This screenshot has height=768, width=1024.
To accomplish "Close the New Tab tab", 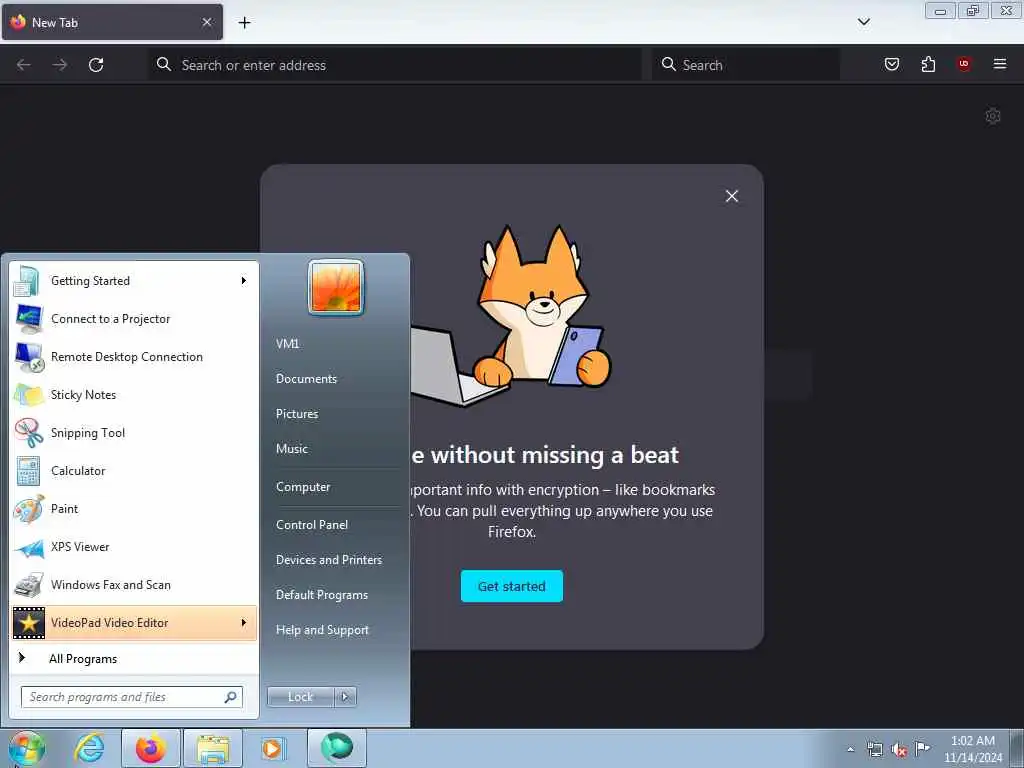I will coord(206,22).
